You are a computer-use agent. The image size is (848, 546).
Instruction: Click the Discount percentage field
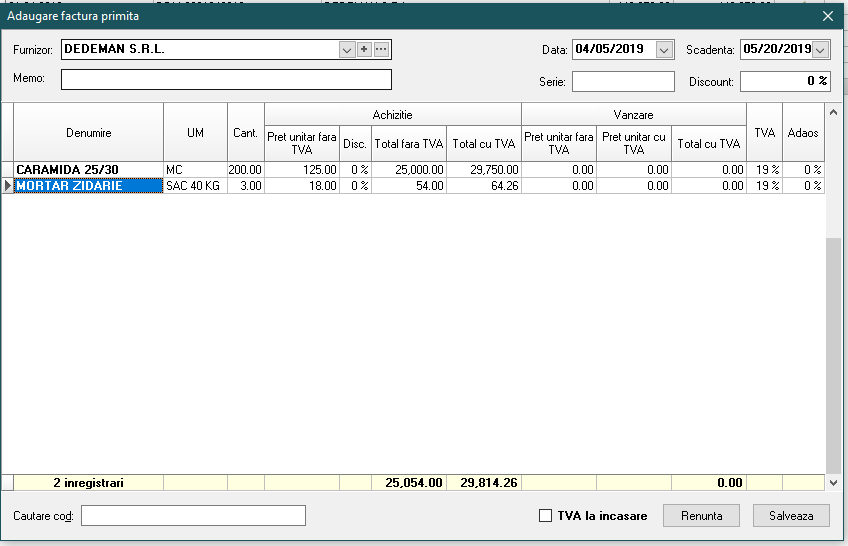pyautogui.click(x=784, y=82)
